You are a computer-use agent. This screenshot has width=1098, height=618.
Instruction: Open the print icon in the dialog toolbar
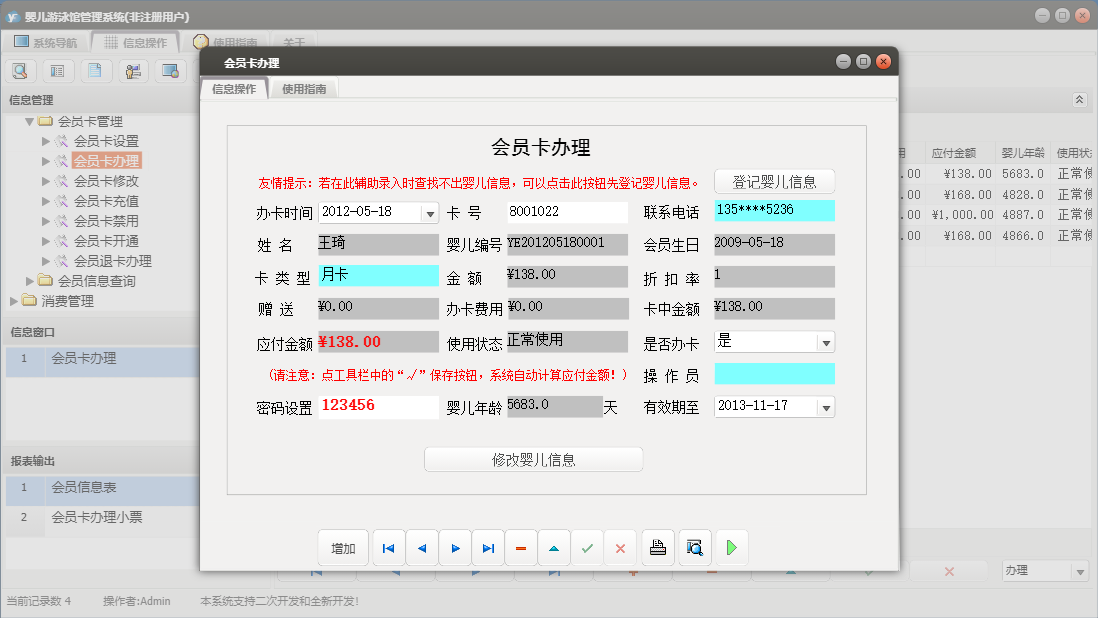point(658,547)
